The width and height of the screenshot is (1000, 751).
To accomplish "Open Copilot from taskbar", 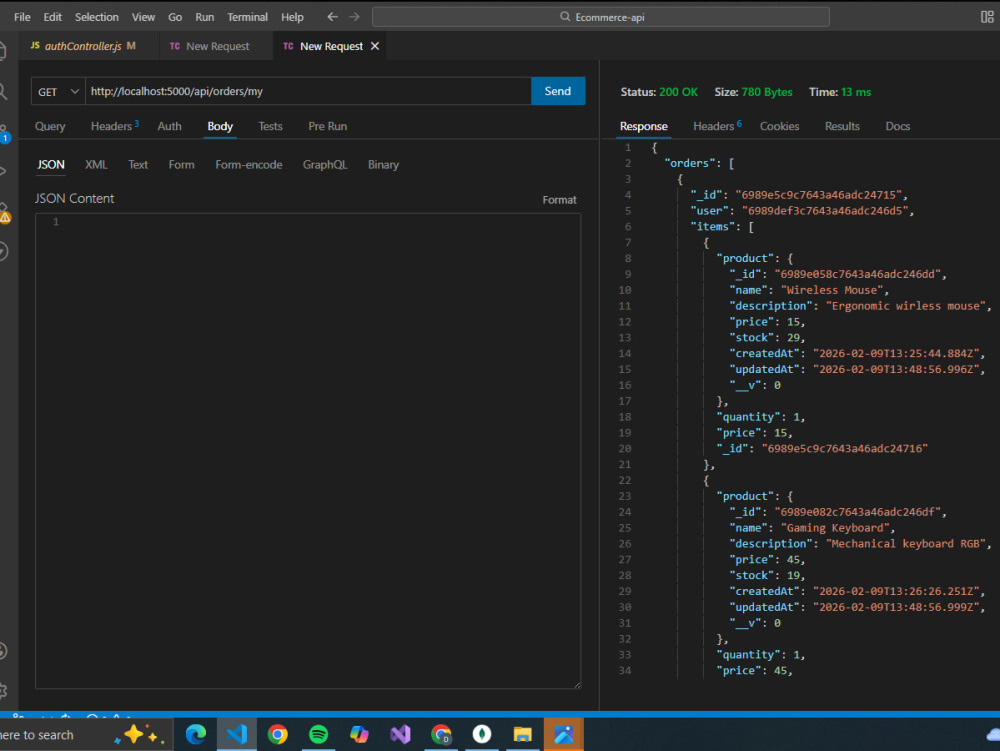I will pyautogui.click(x=359, y=734).
